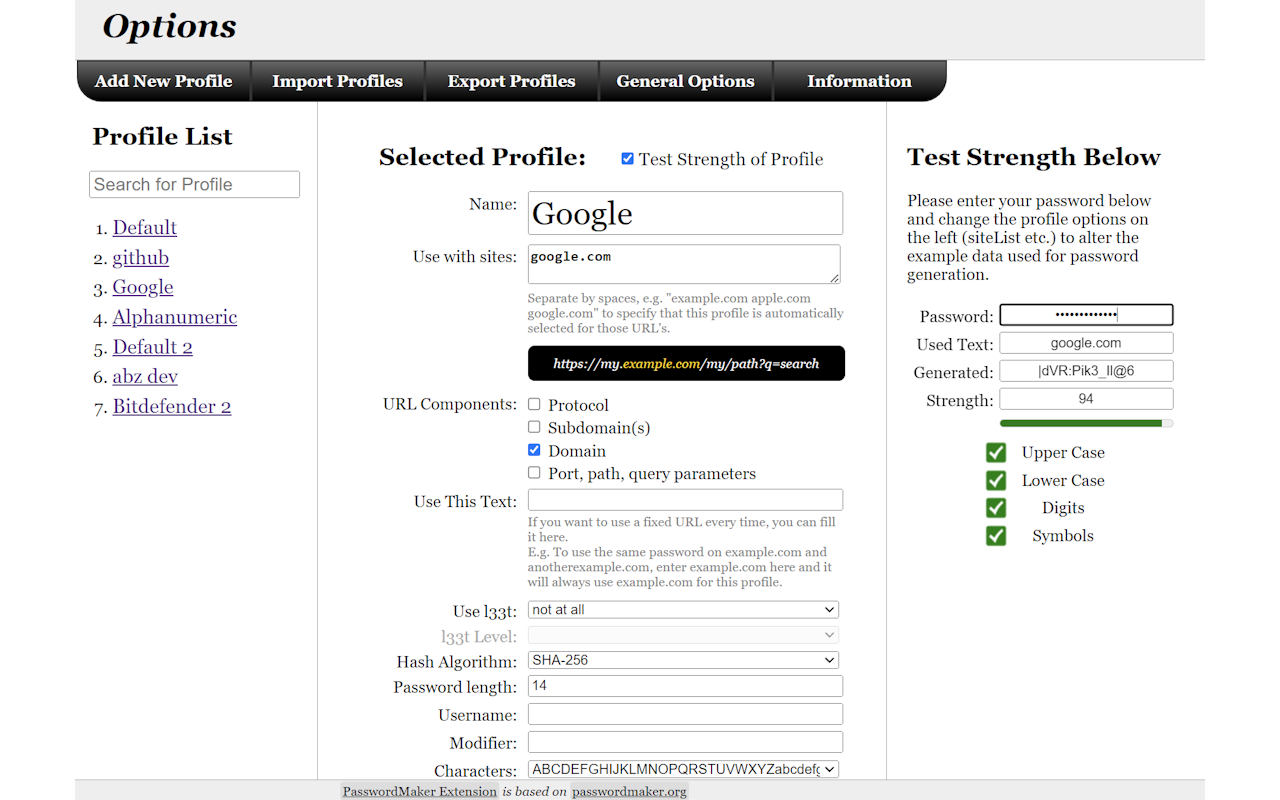The image size is (1280, 800).
Task: Open the Bitdefender 2 profile
Action: point(171,406)
